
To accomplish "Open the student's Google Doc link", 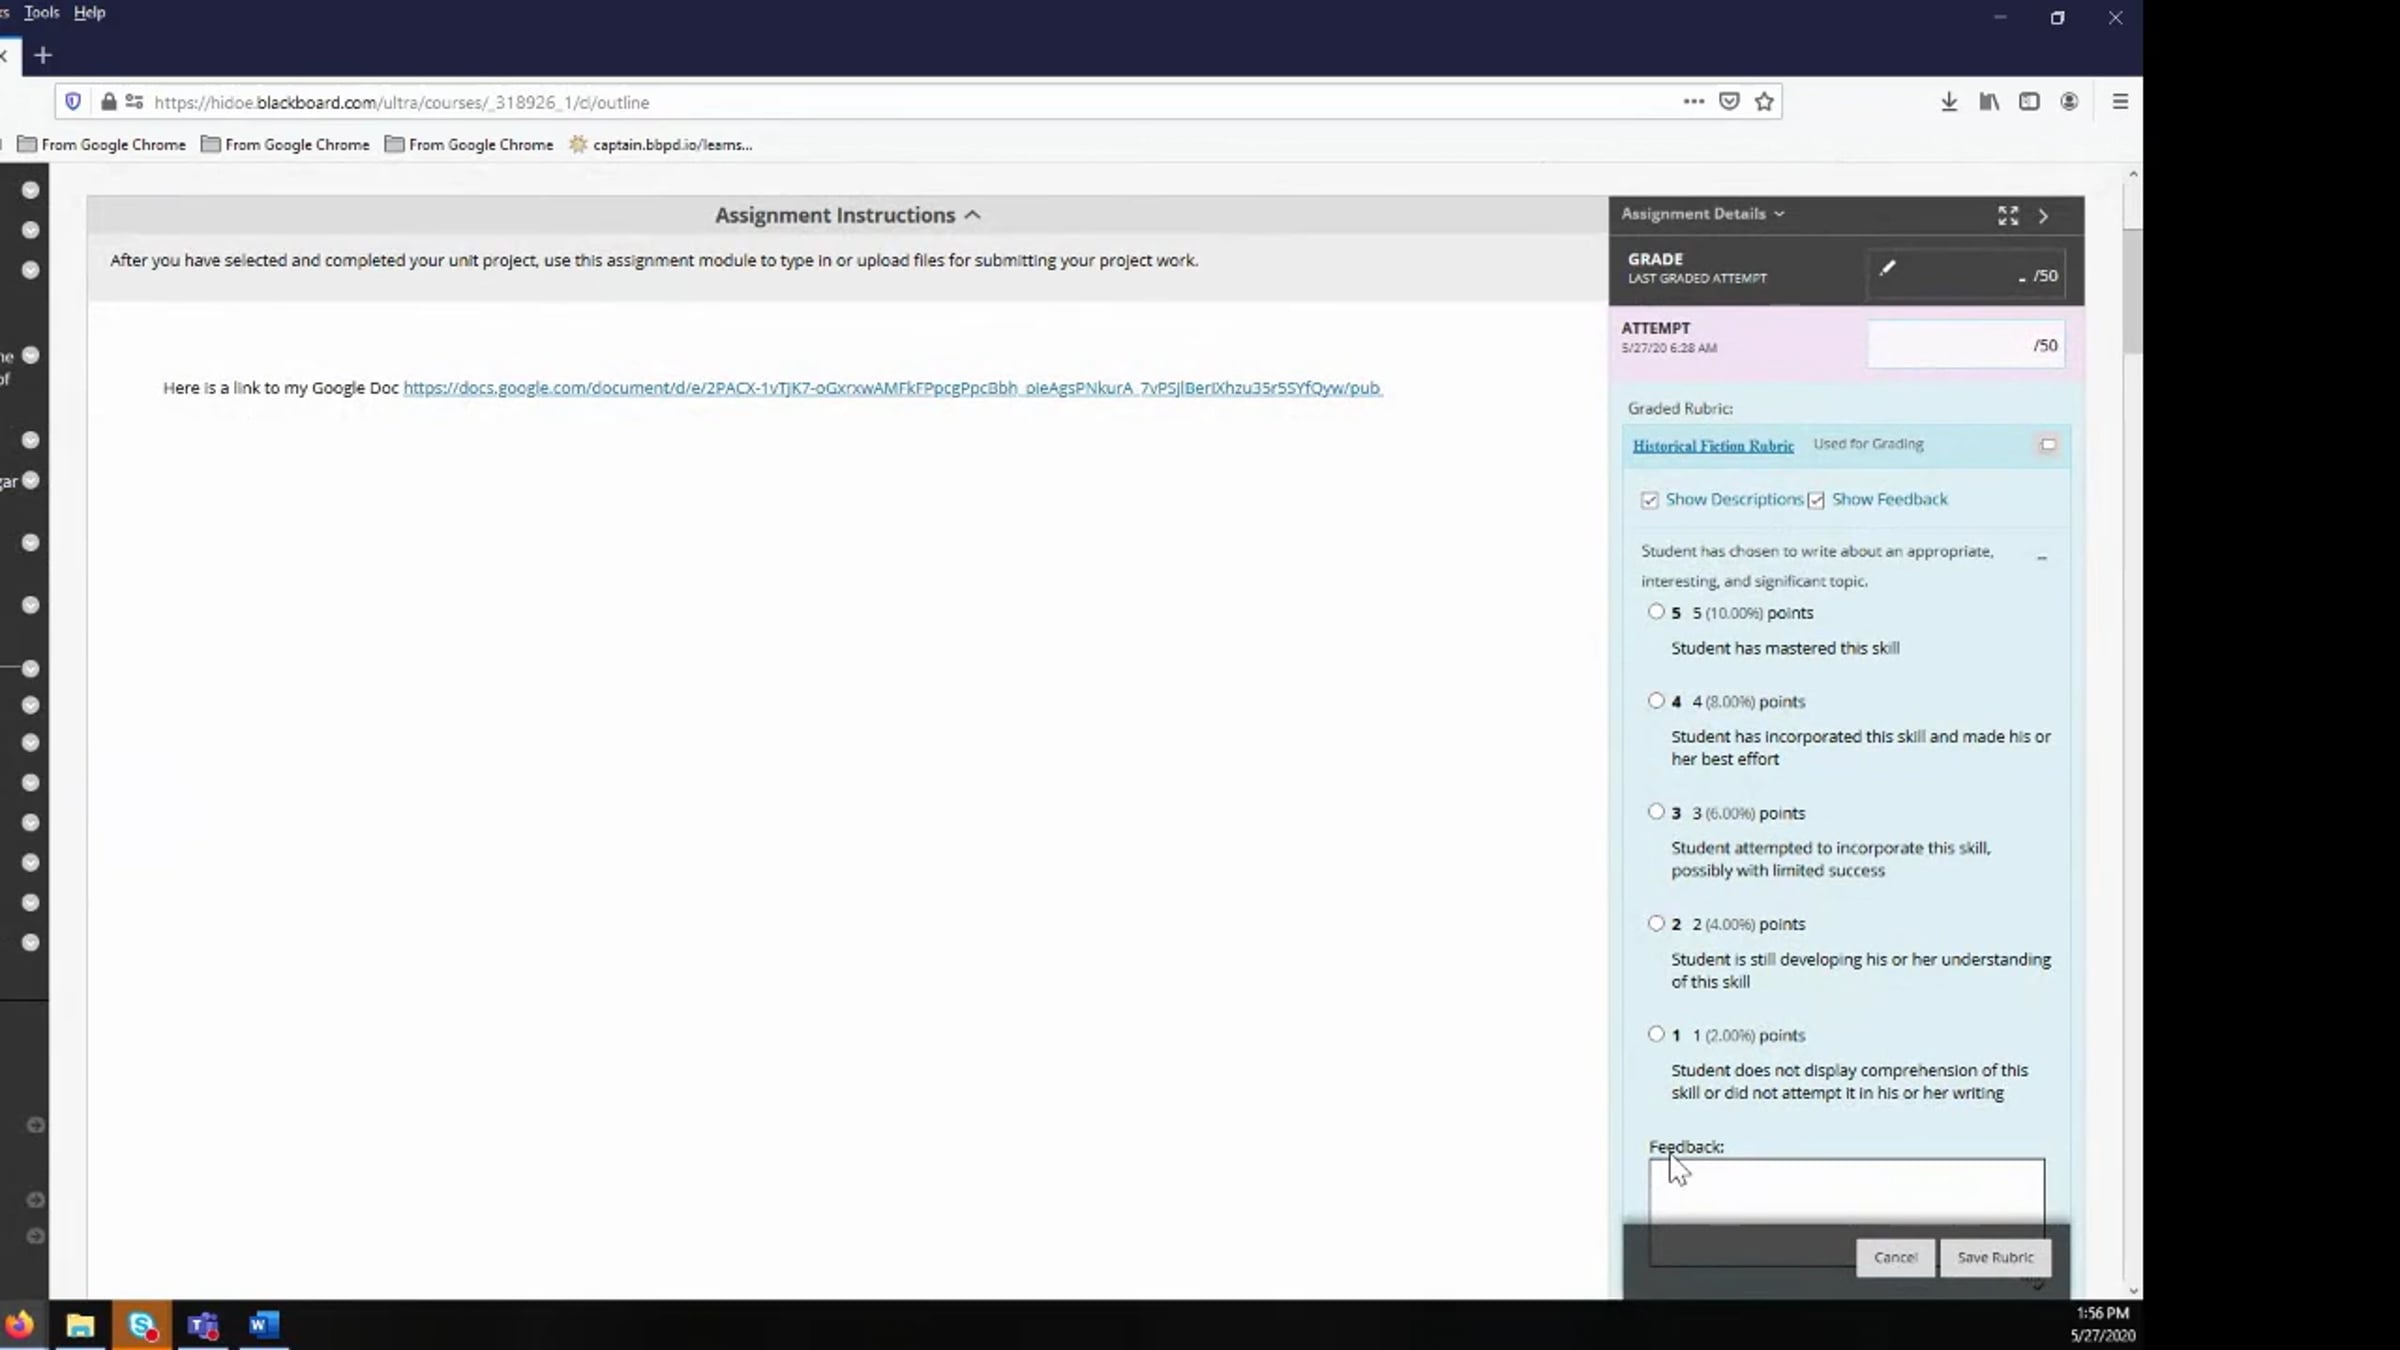I will click(x=892, y=388).
